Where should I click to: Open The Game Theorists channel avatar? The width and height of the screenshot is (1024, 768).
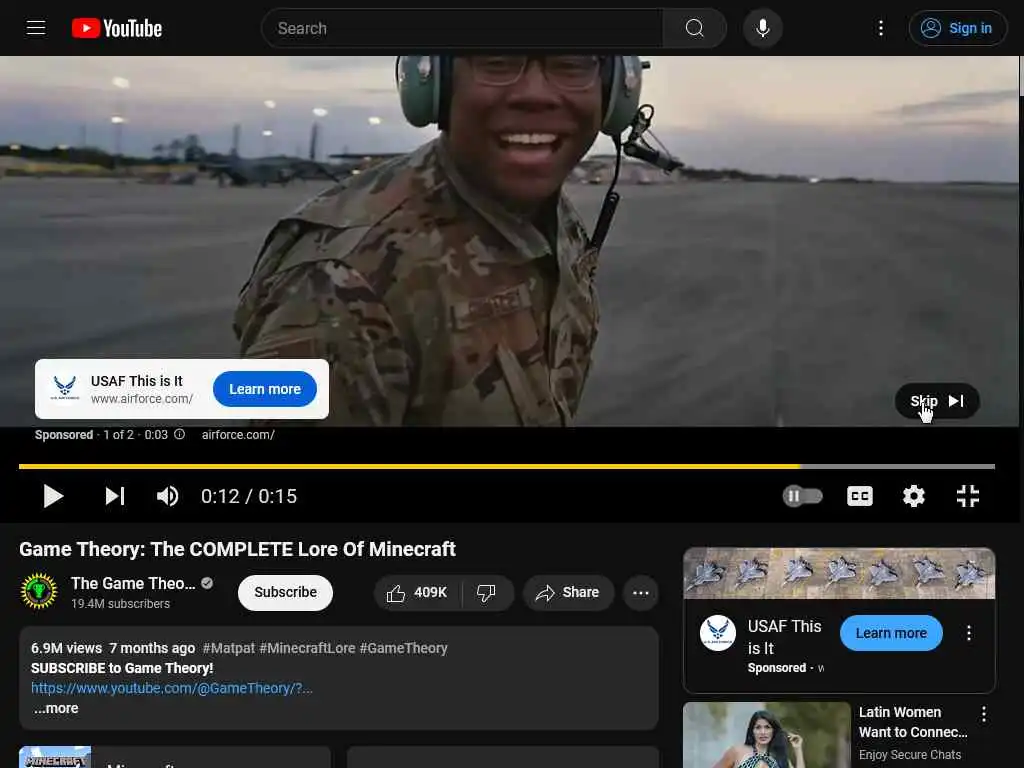pyautogui.click(x=39, y=591)
